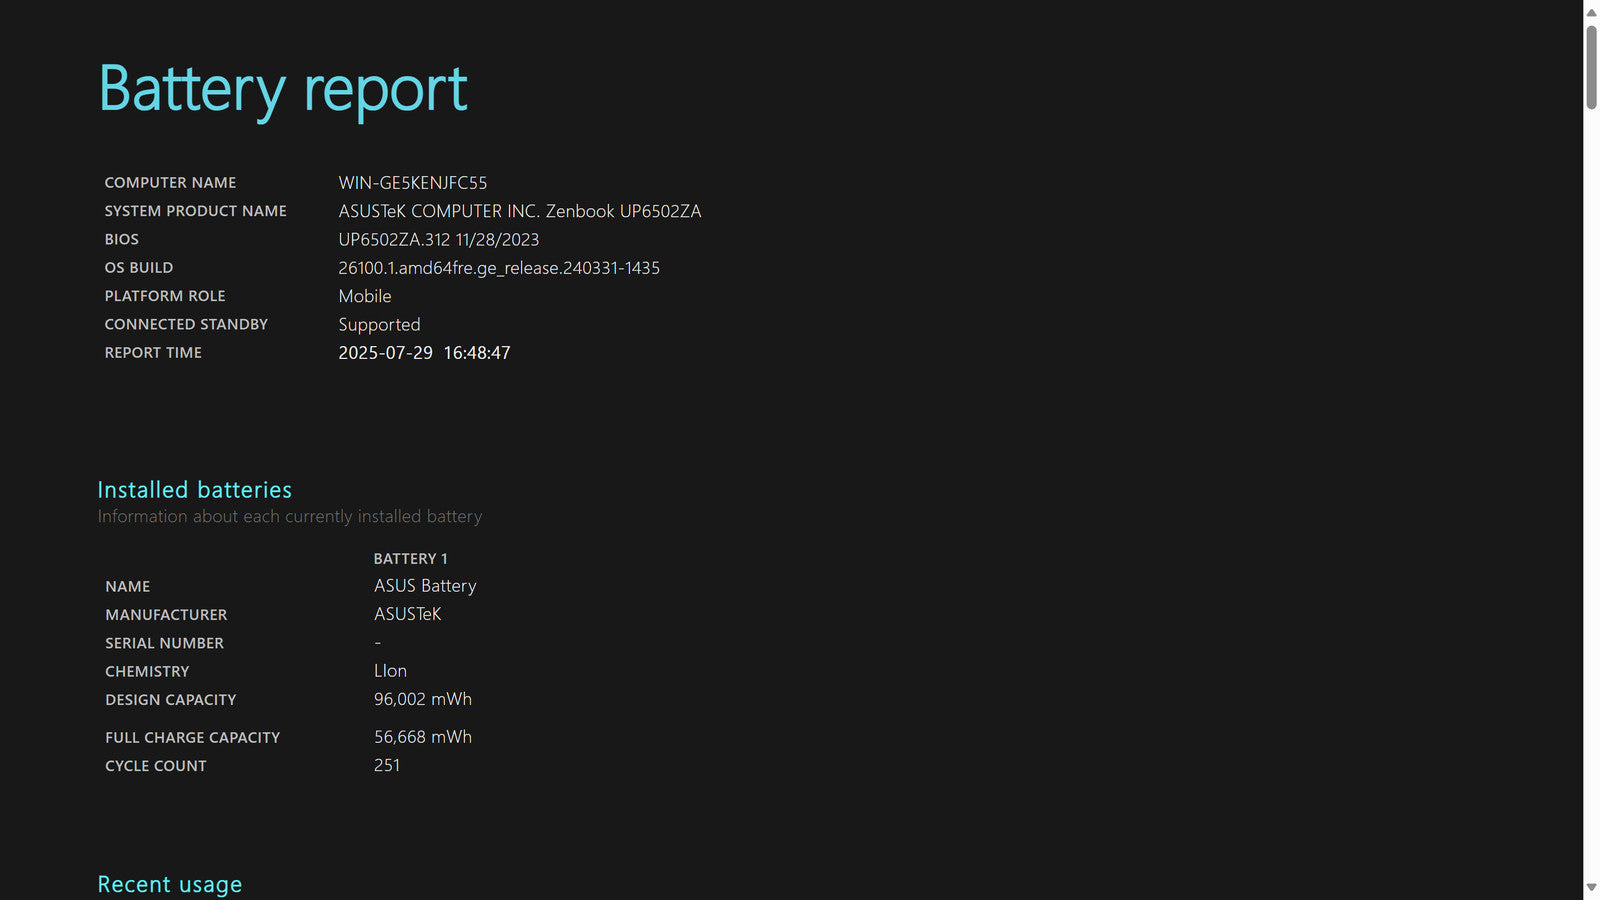
Task: Select the computer name WIN-GE5KENJFC55
Action: click(x=413, y=183)
